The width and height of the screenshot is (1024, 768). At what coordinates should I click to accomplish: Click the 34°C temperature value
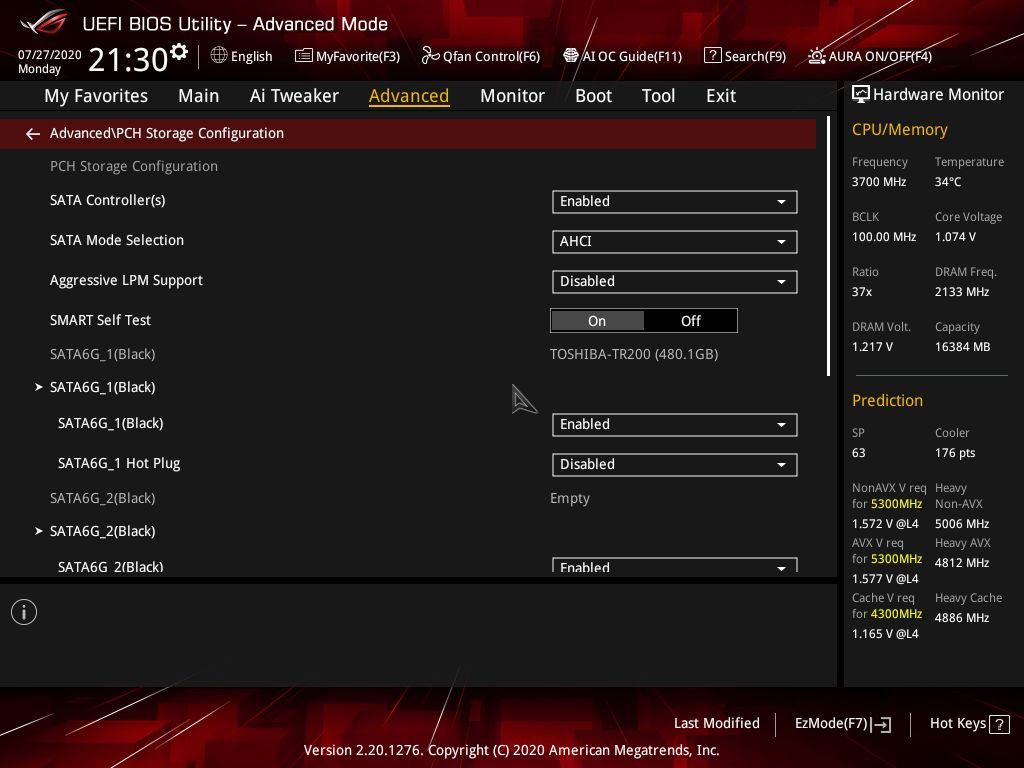[x=948, y=182]
